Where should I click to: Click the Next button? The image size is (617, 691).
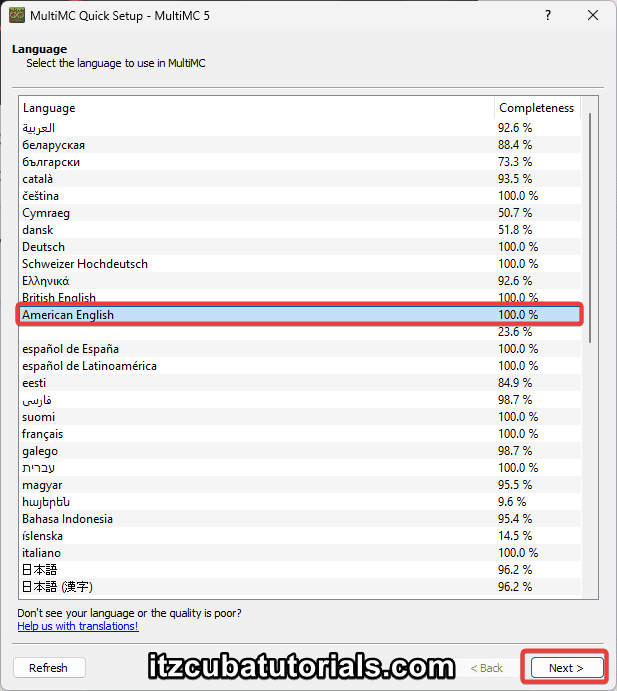click(565, 667)
